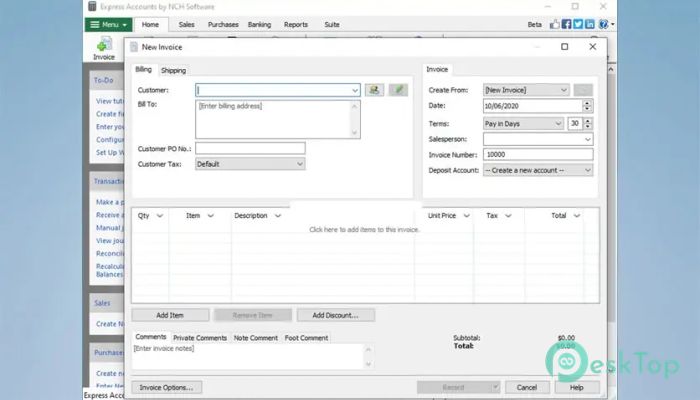The height and width of the screenshot is (400, 700).
Task: Open the Note Comment tab
Action: click(256, 338)
